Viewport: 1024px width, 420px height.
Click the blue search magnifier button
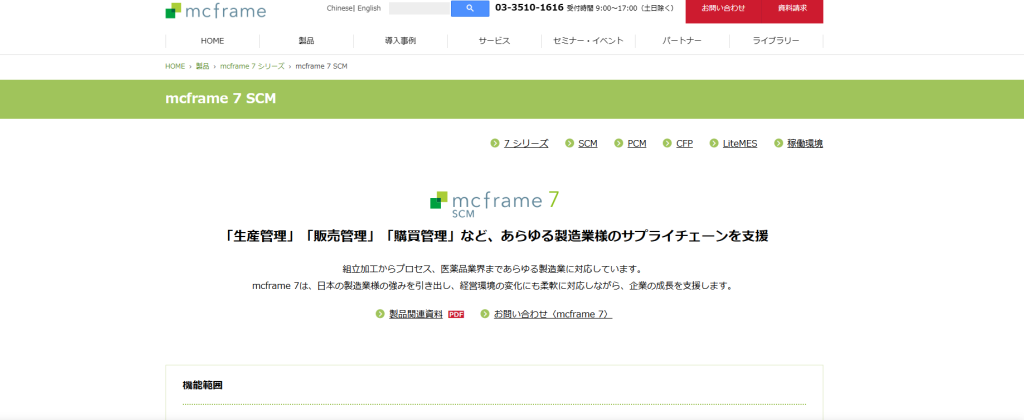click(x=470, y=8)
